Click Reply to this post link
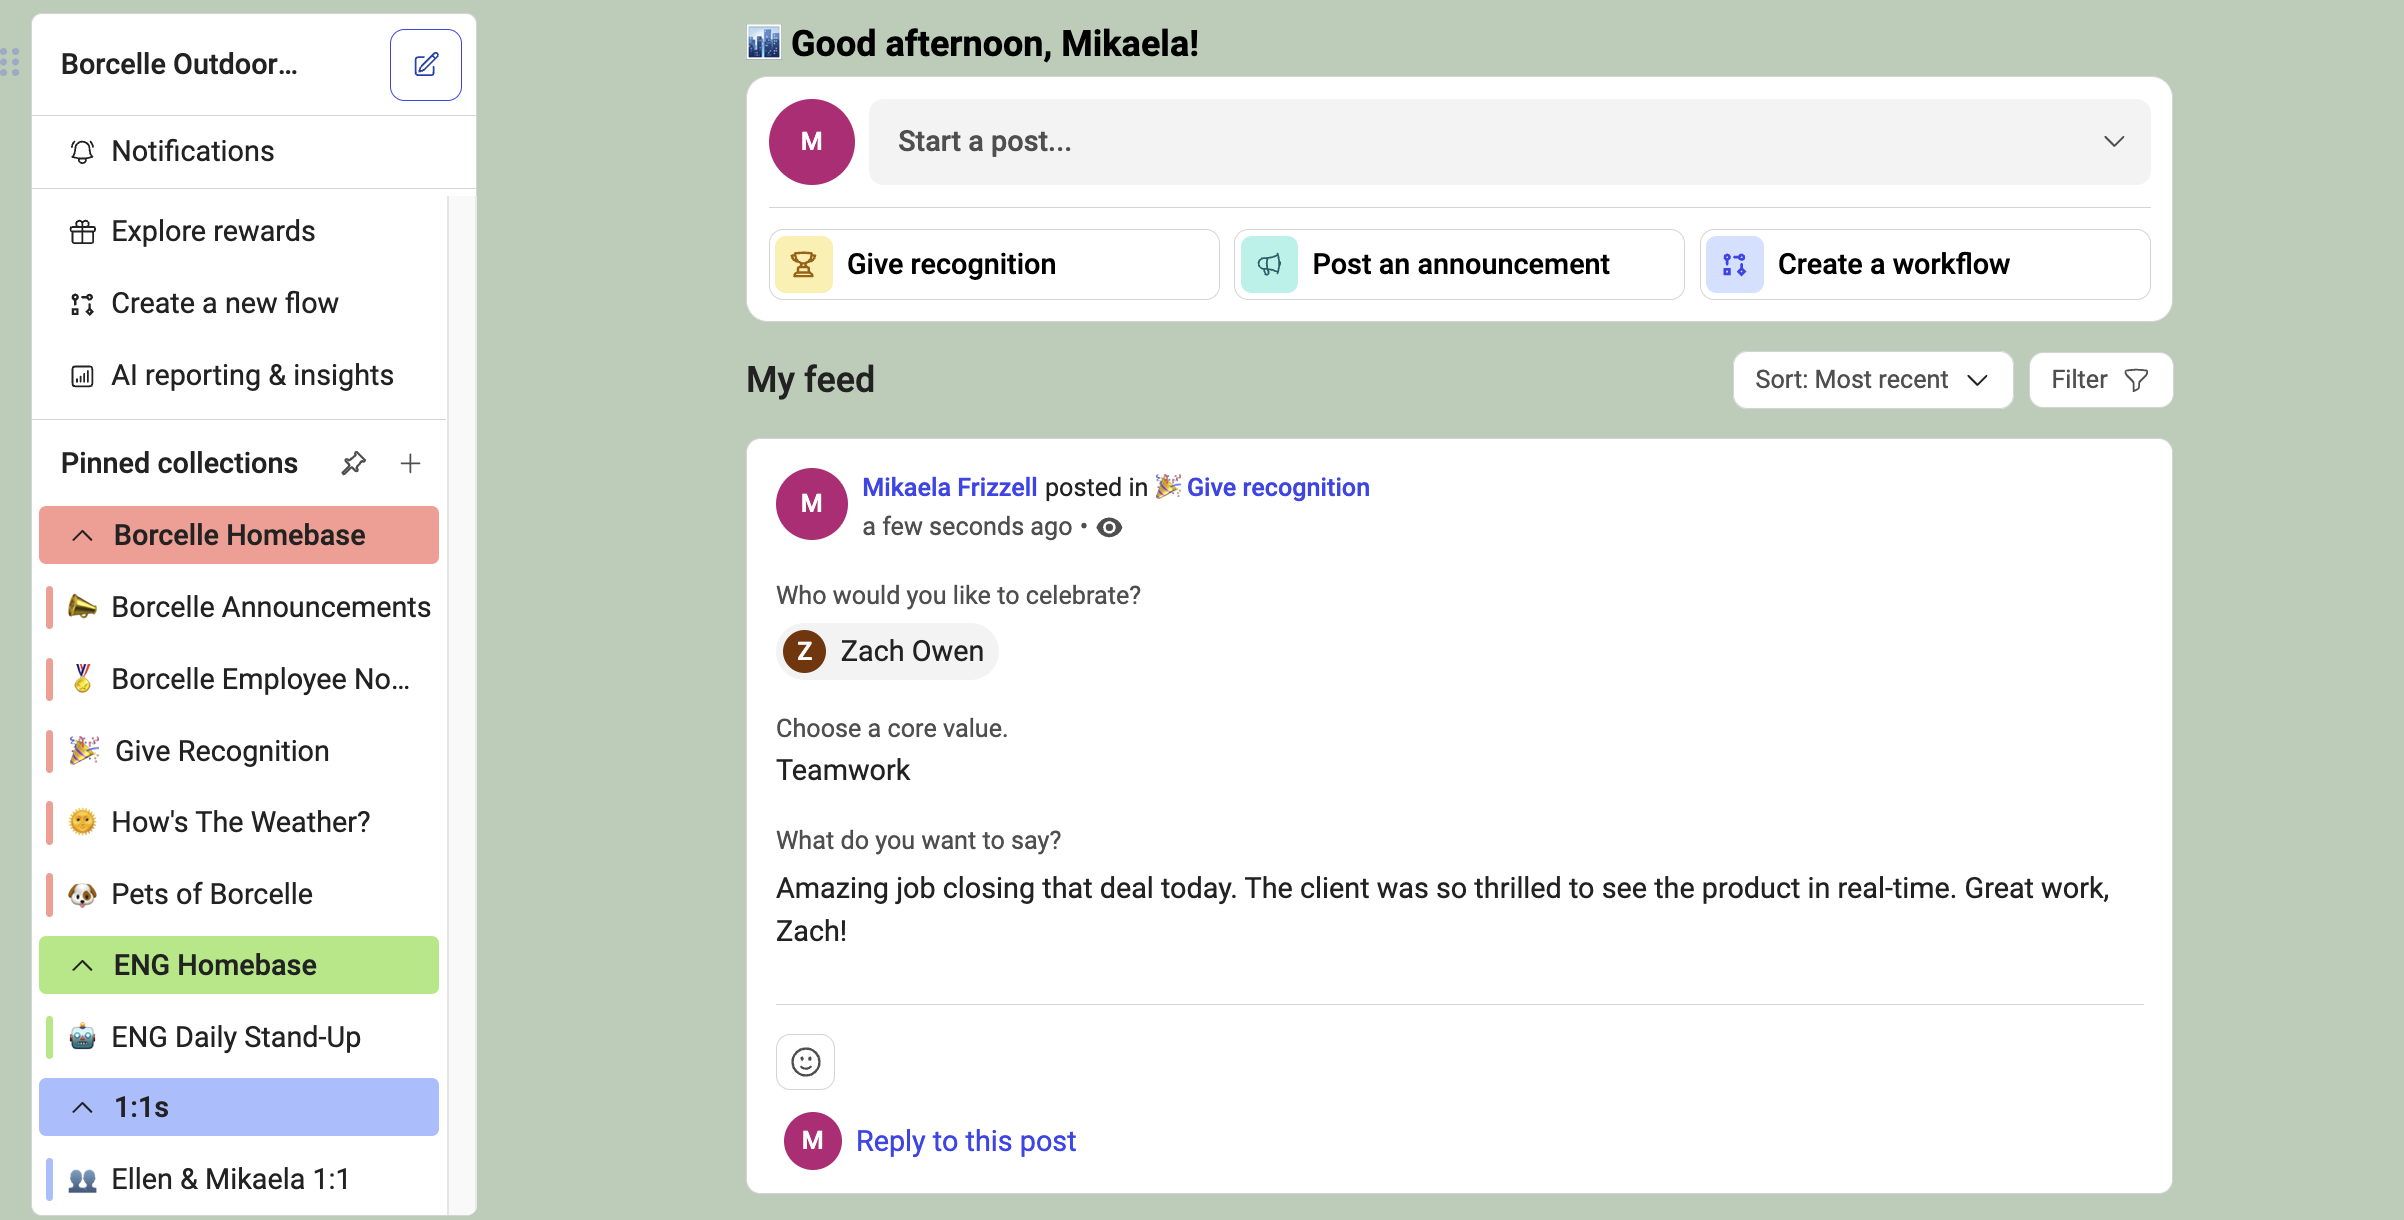Viewport: 2404px width, 1220px height. click(966, 1141)
